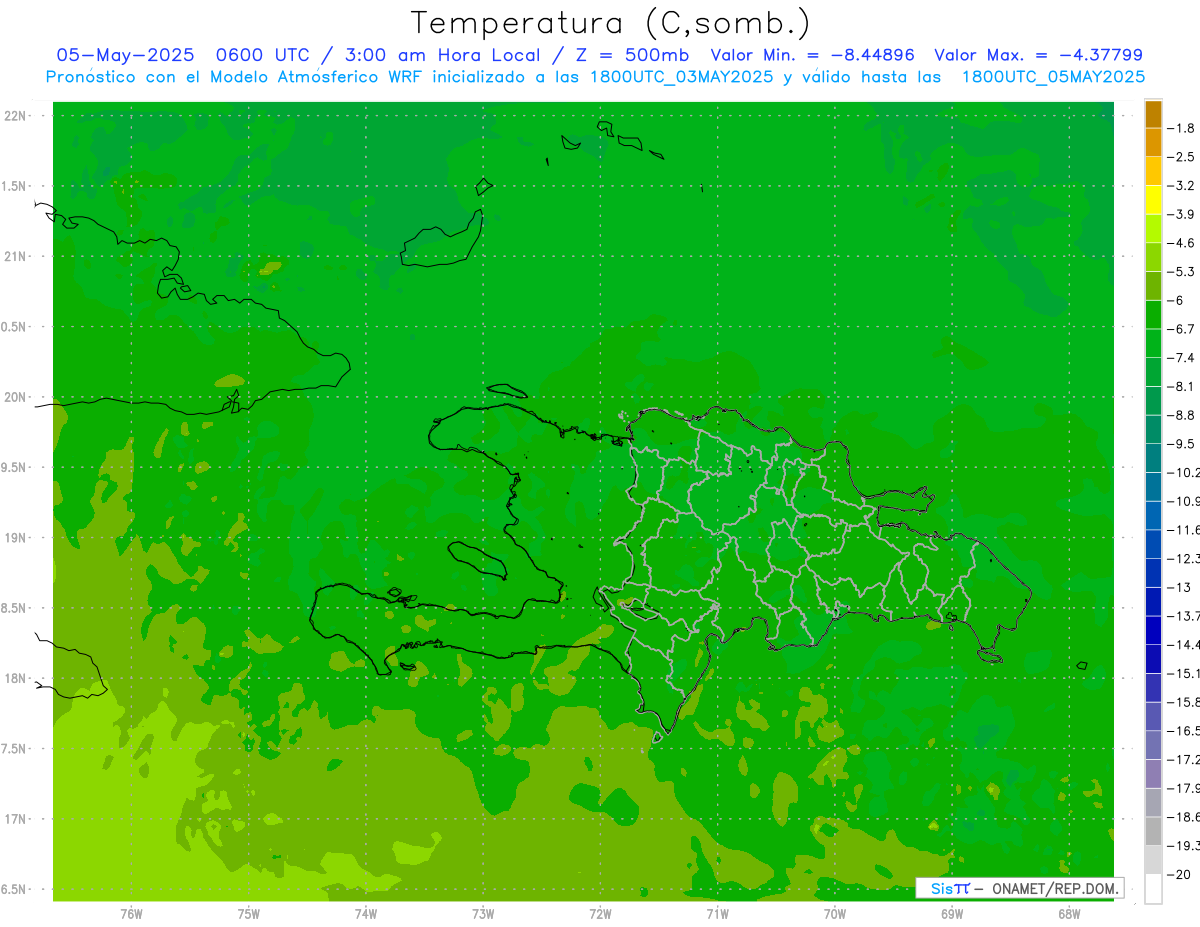Viewport: 1200px width, 927px height.
Task: Click the '-17.2' color scale label
Action: [1184, 760]
